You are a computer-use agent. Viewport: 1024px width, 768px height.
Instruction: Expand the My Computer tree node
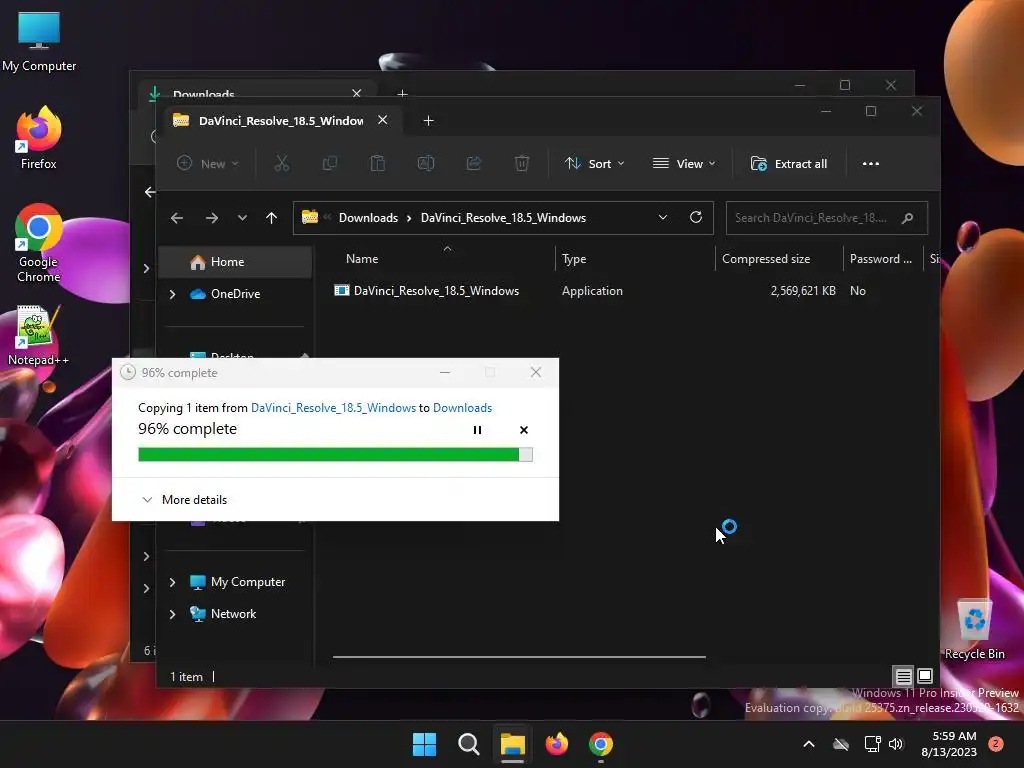point(172,582)
